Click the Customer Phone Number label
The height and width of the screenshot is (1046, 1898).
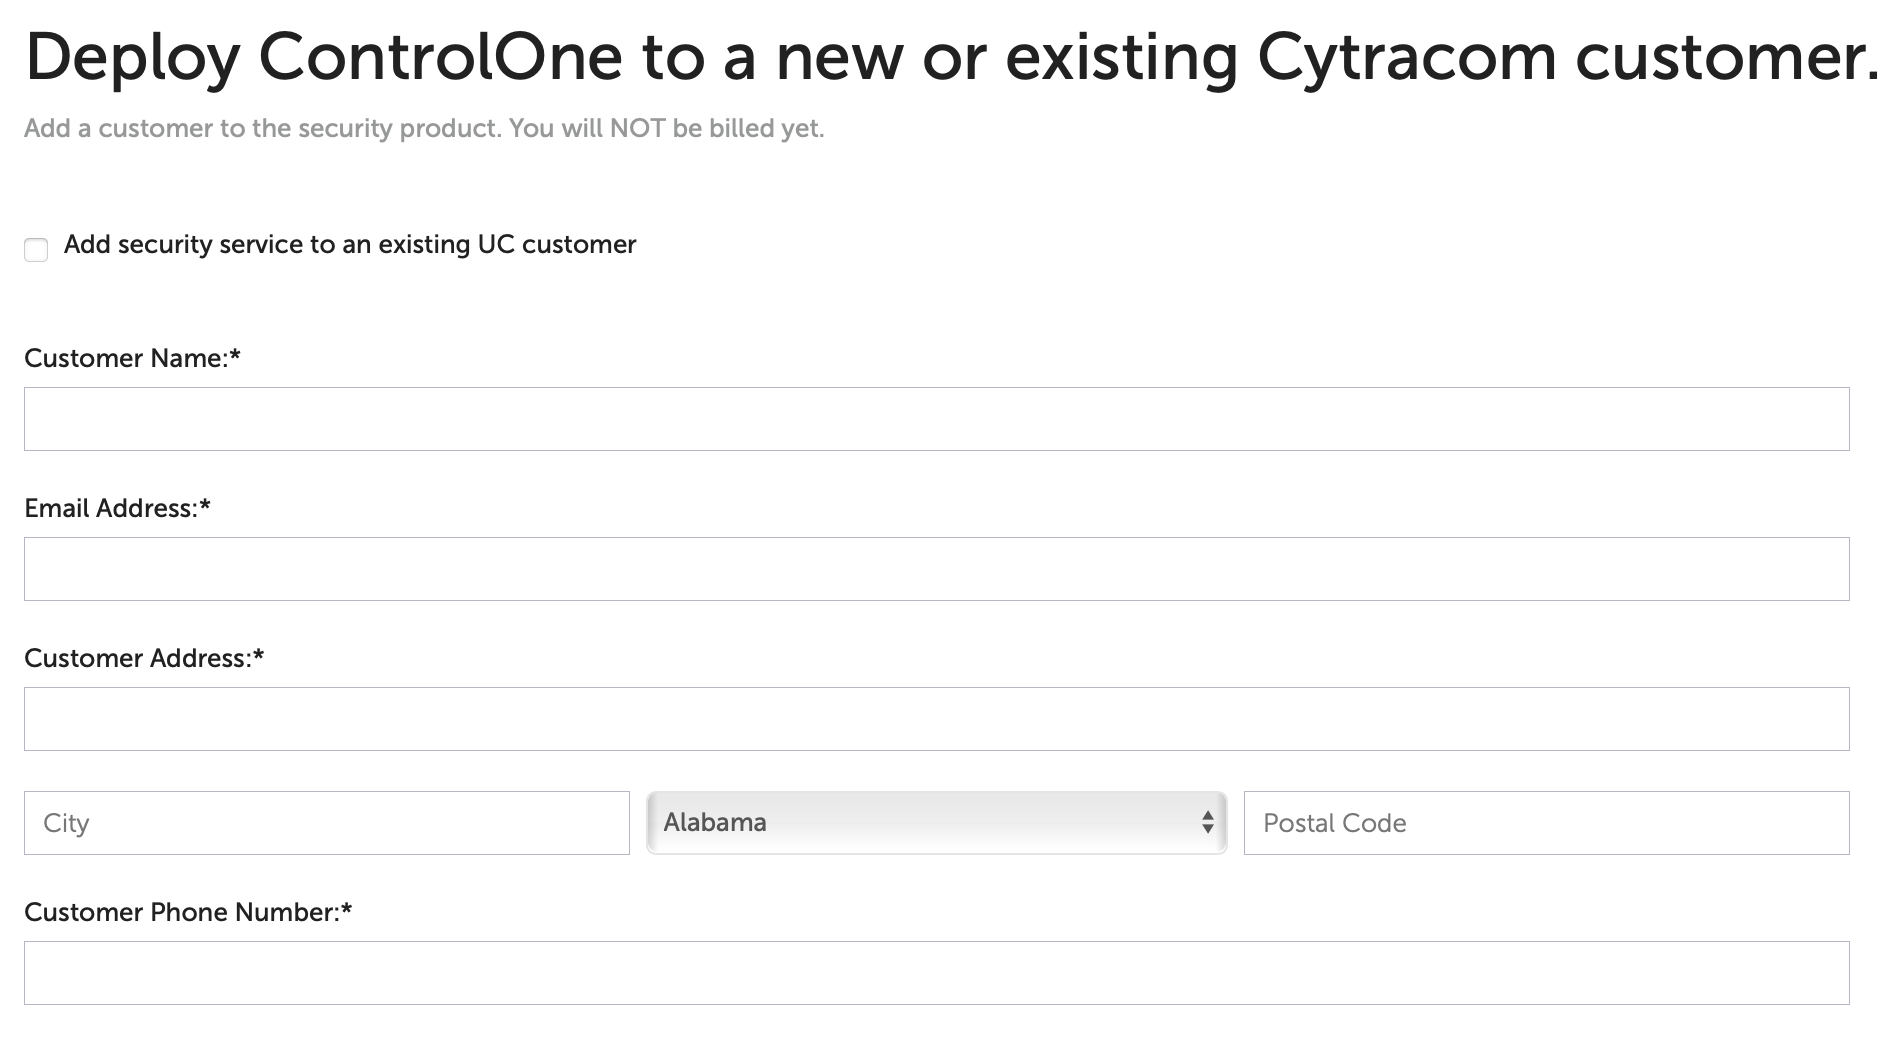point(186,912)
